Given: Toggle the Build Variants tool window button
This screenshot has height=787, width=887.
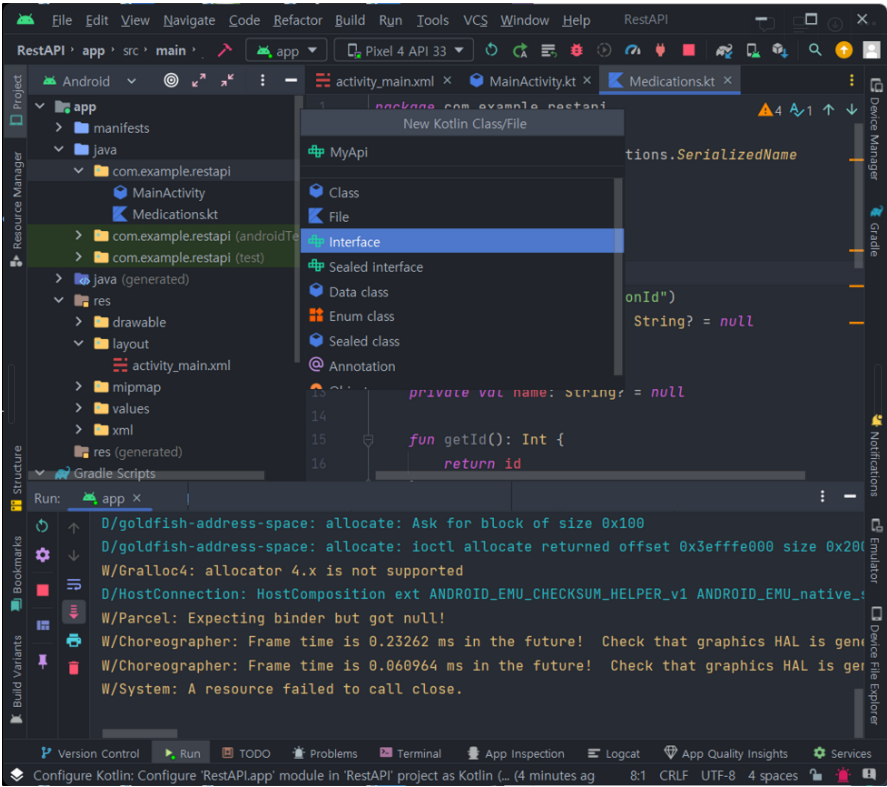Looking at the screenshot, I should pos(16,679).
